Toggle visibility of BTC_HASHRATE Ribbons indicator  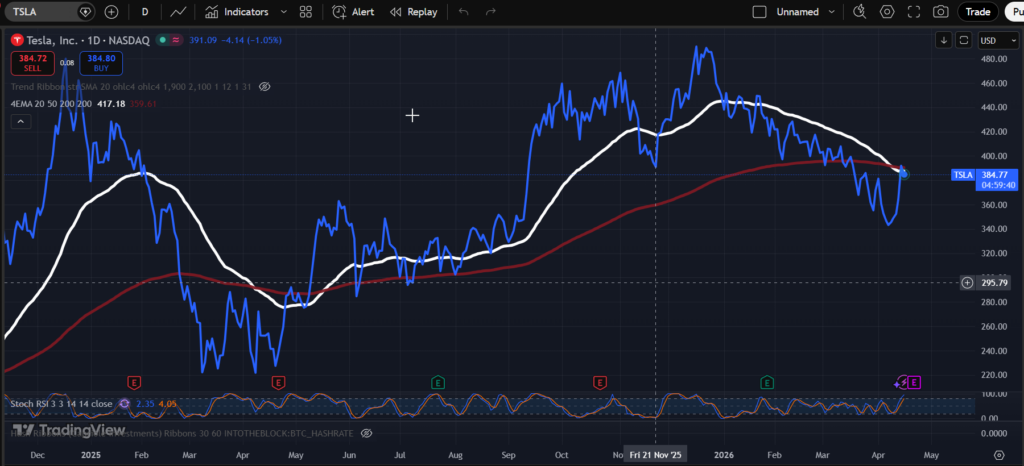pyautogui.click(x=366, y=433)
